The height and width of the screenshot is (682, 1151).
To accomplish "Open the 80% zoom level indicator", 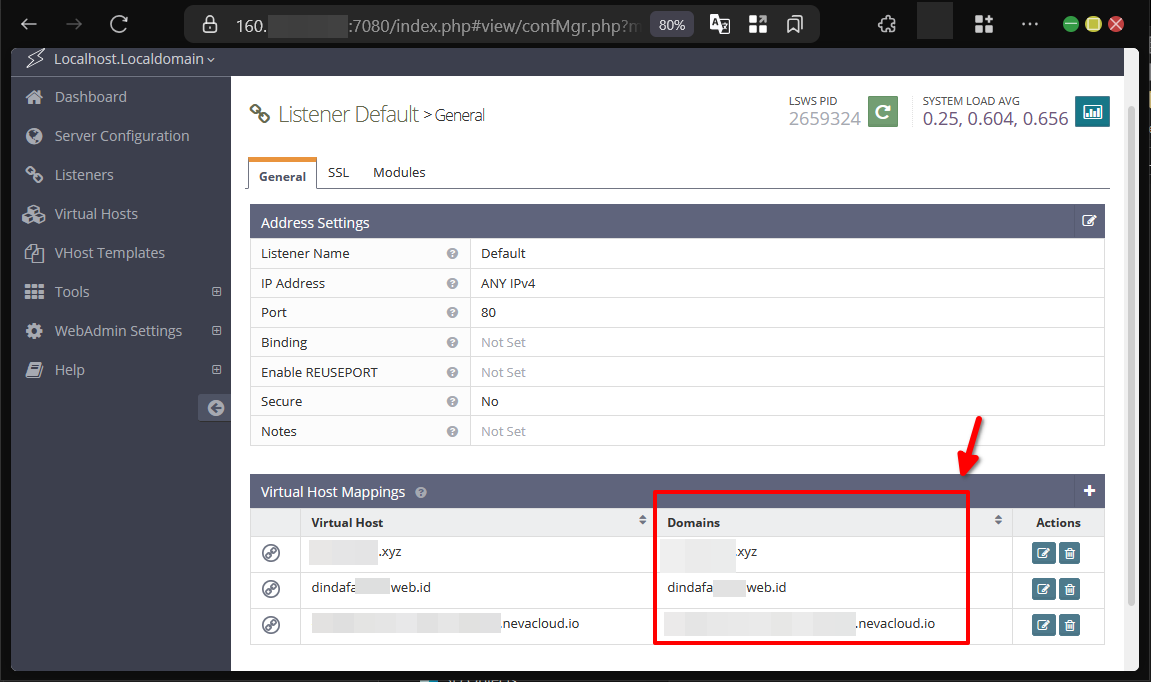I will (672, 25).
